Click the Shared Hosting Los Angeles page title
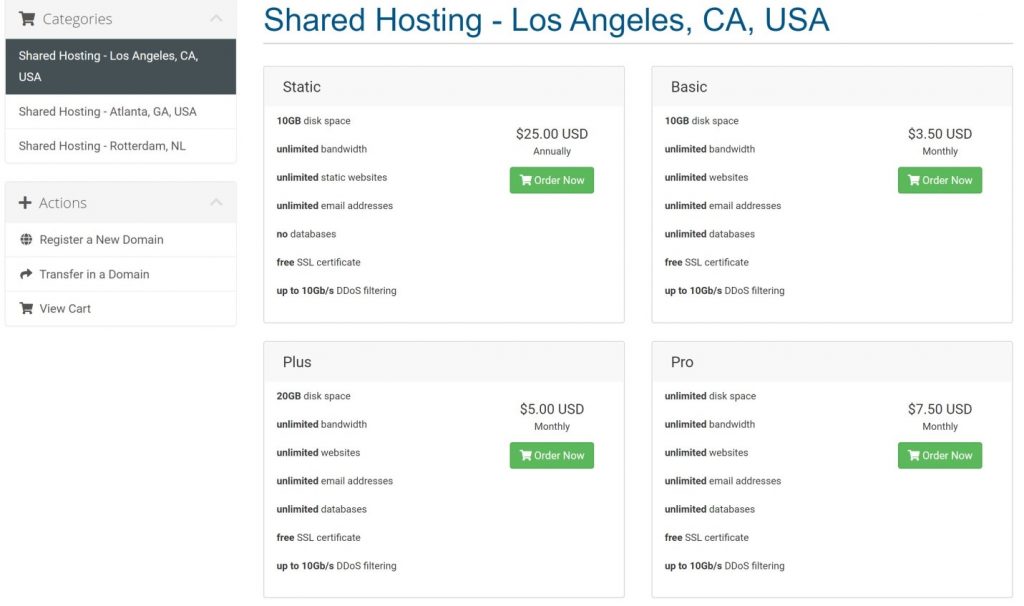The height and width of the screenshot is (606, 1024). tap(547, 20)
